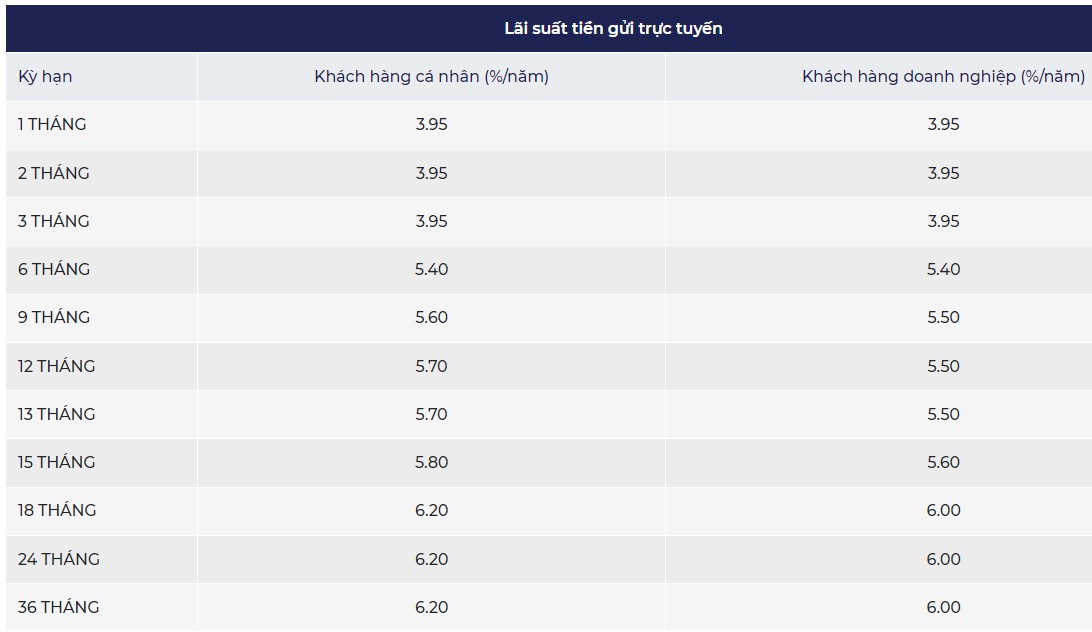Select the 5.40 business rate for 6 THÁNG
Viewport: 1092px width, 632px height.
pos(943,269)
